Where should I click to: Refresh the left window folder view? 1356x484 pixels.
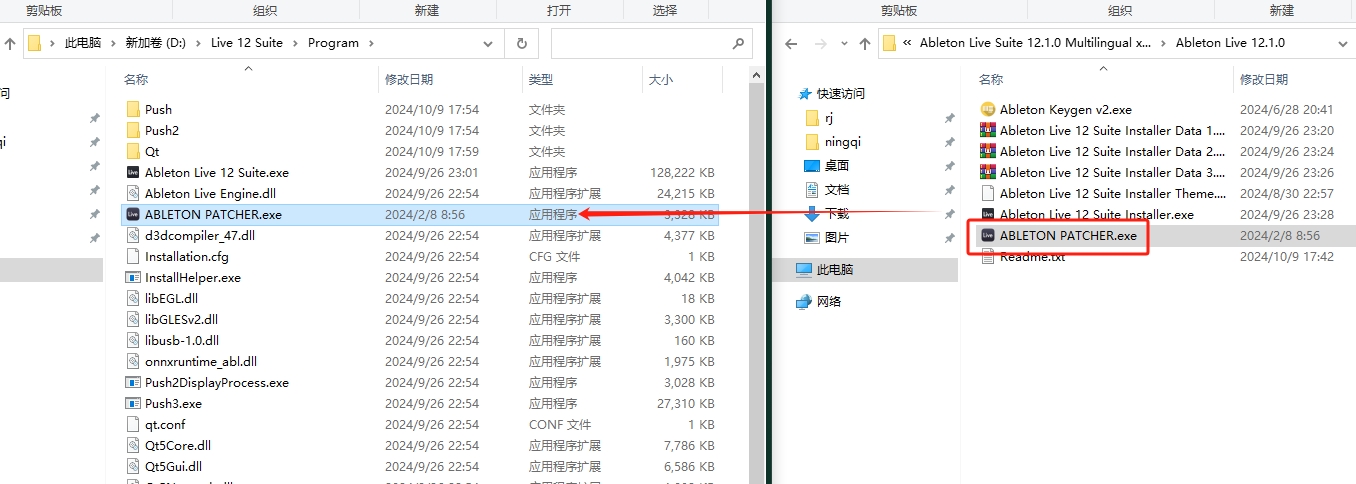pos(521,43)
